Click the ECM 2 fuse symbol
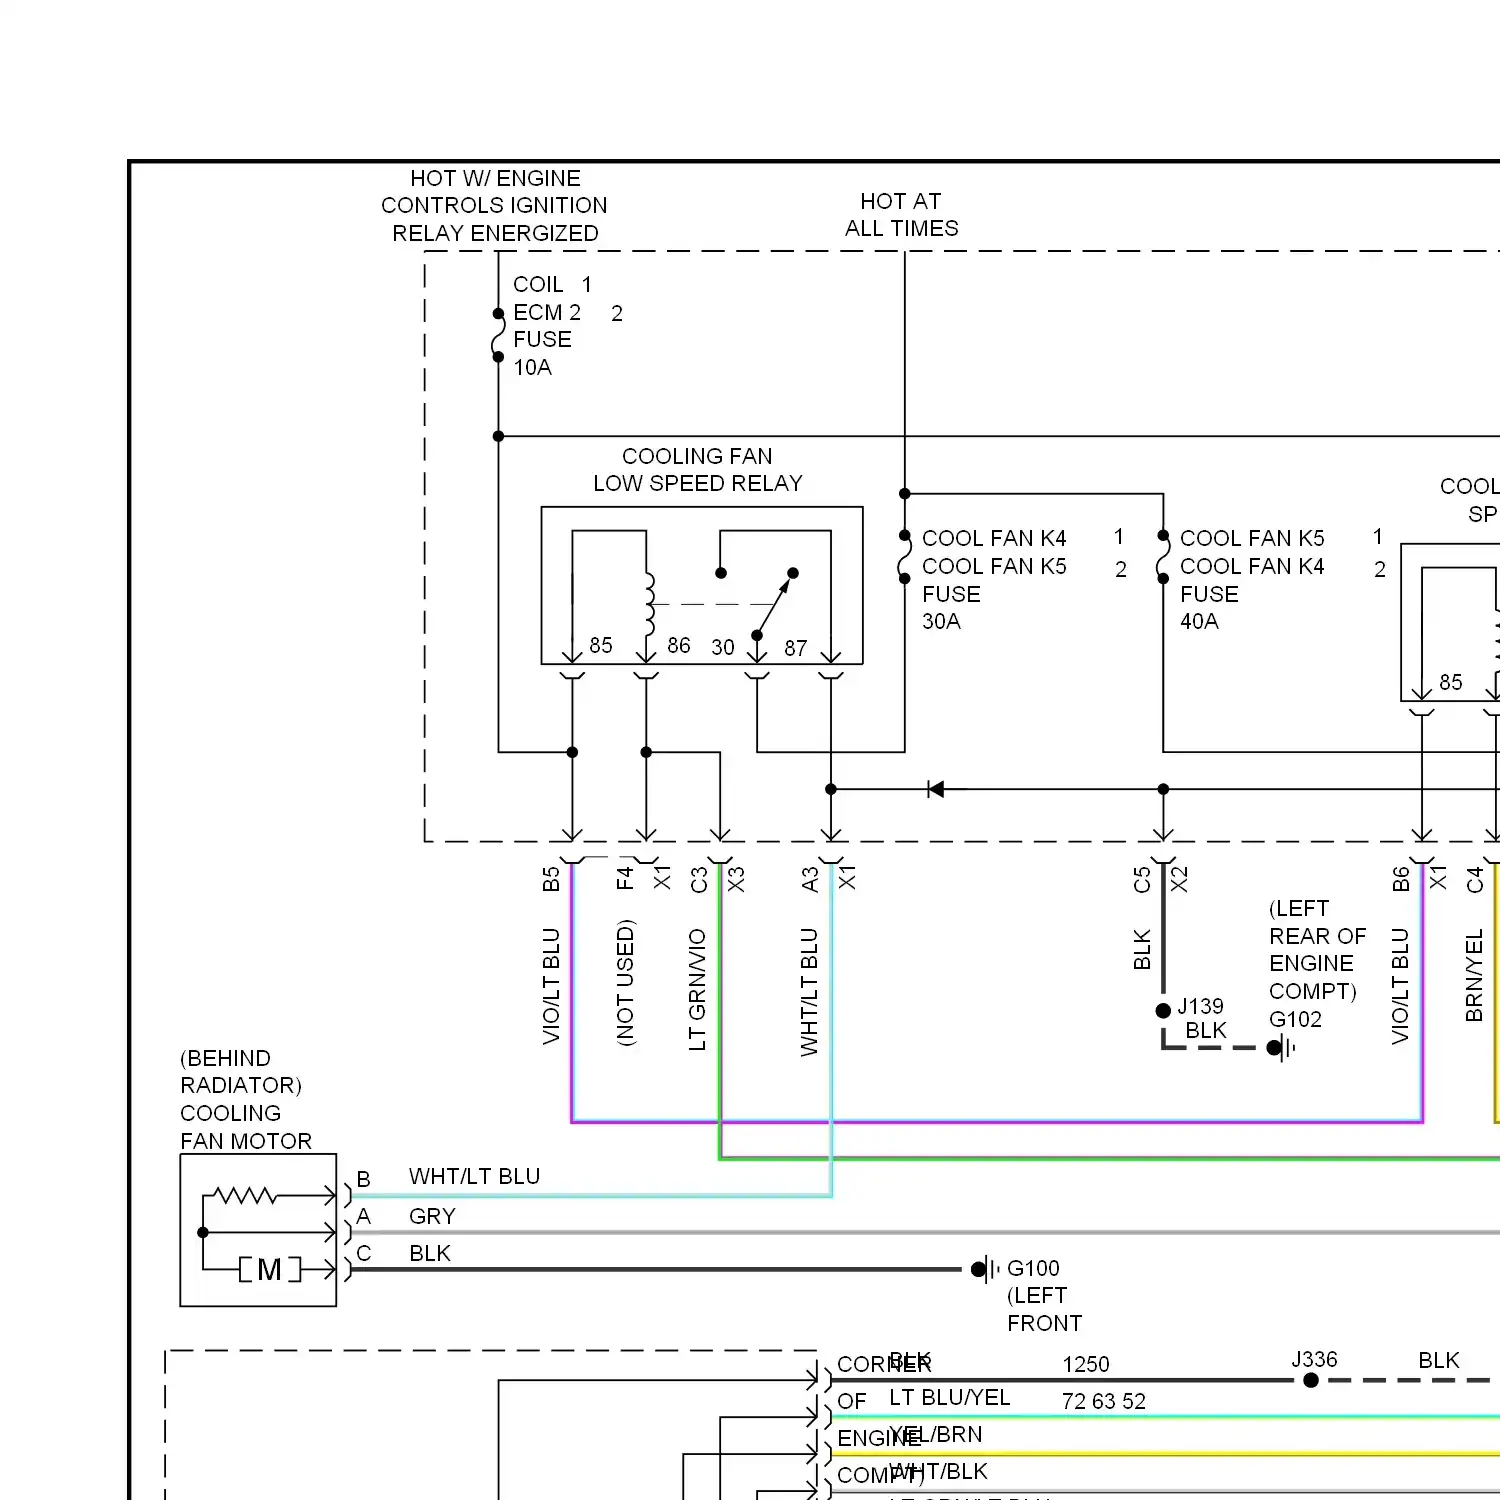This screenshot has width=1500, height=1500. coord(498,336)
